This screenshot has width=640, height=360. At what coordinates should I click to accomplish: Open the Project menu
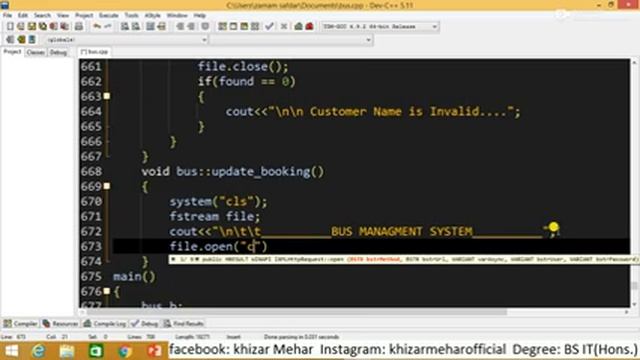click(x=84, y=15)
